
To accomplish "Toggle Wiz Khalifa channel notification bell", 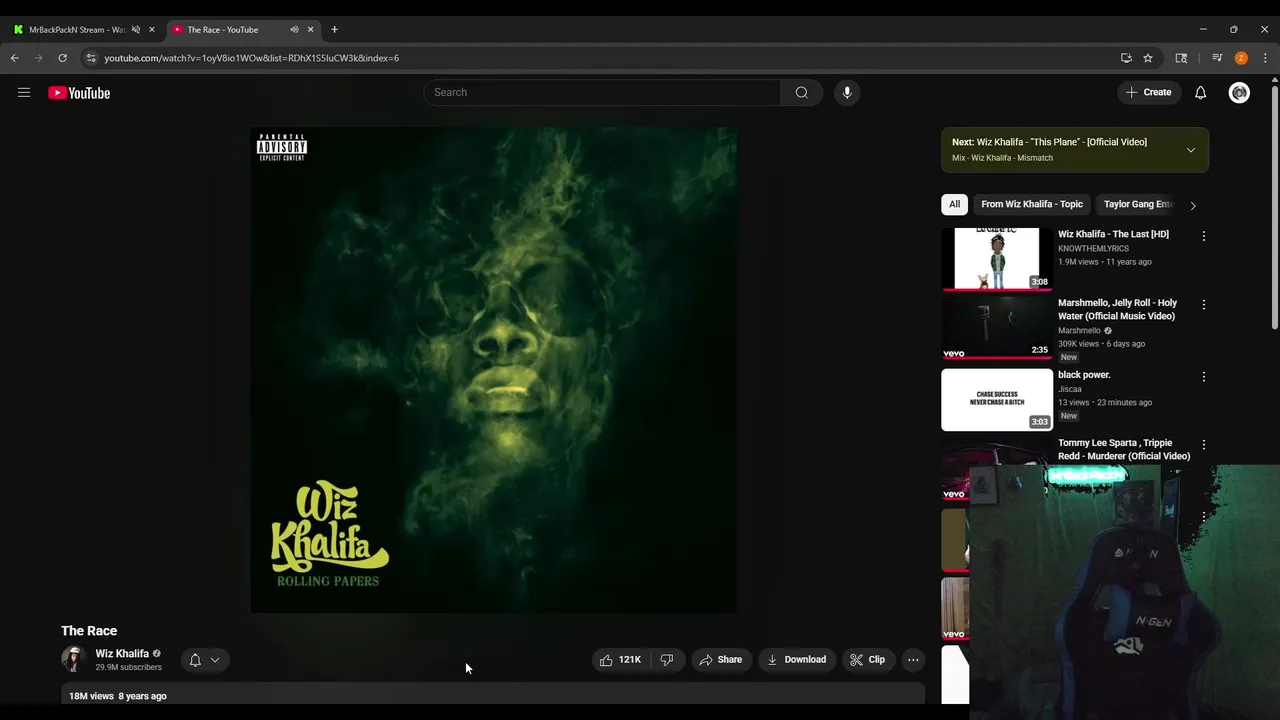I will (x=195, y=660).
